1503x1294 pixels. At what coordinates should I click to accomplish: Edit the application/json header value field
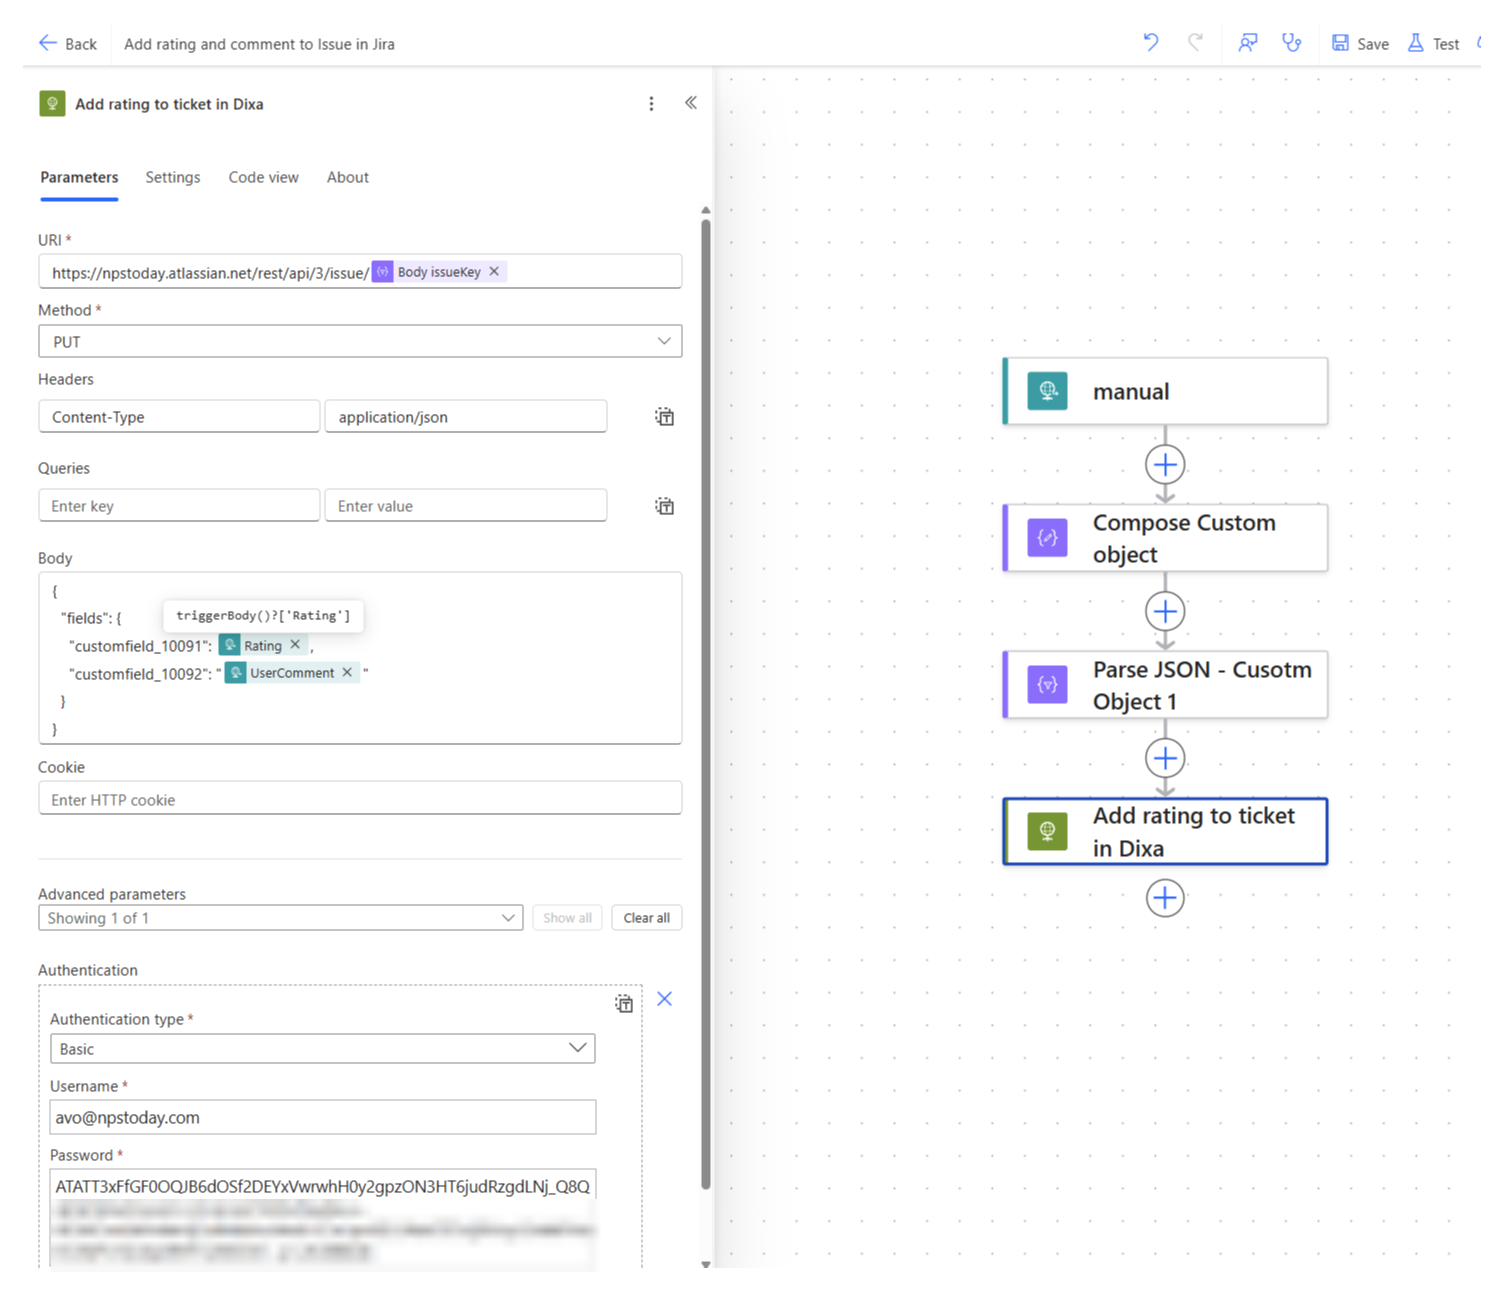point(466,417)
